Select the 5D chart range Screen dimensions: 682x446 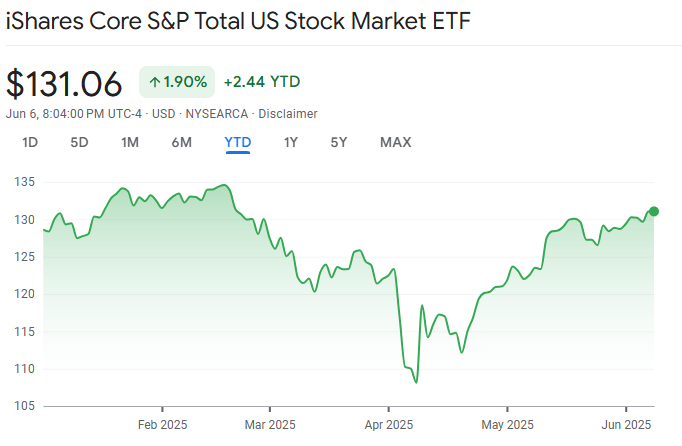79,142
